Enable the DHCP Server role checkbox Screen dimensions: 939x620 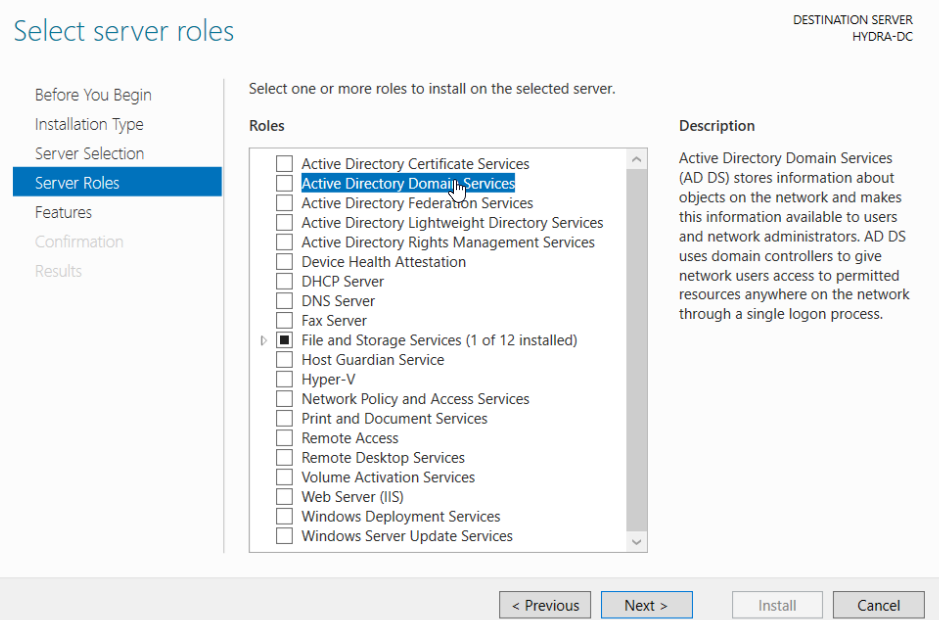click(284, 281)
